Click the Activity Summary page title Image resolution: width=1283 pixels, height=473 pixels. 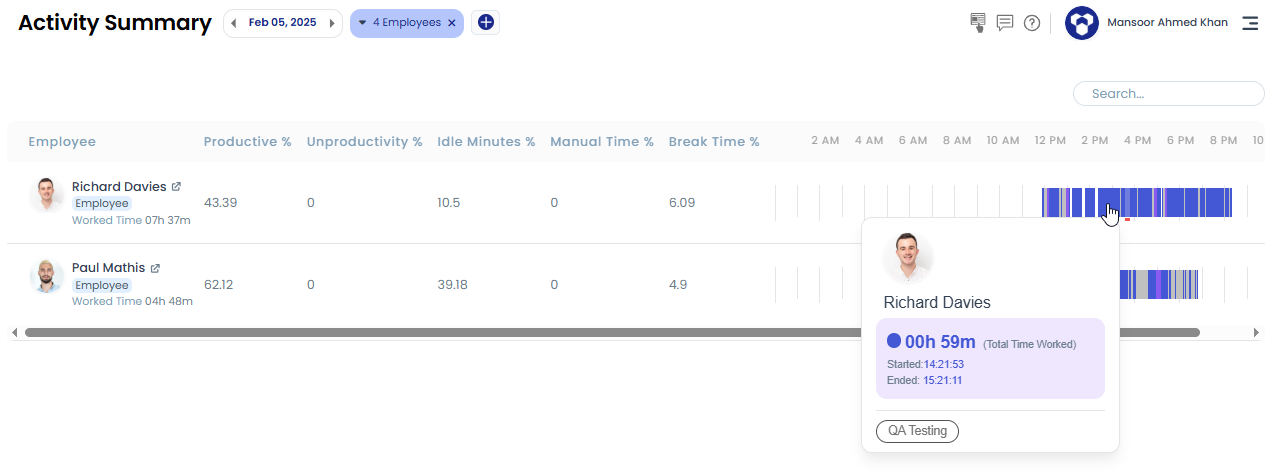[115, 23]
